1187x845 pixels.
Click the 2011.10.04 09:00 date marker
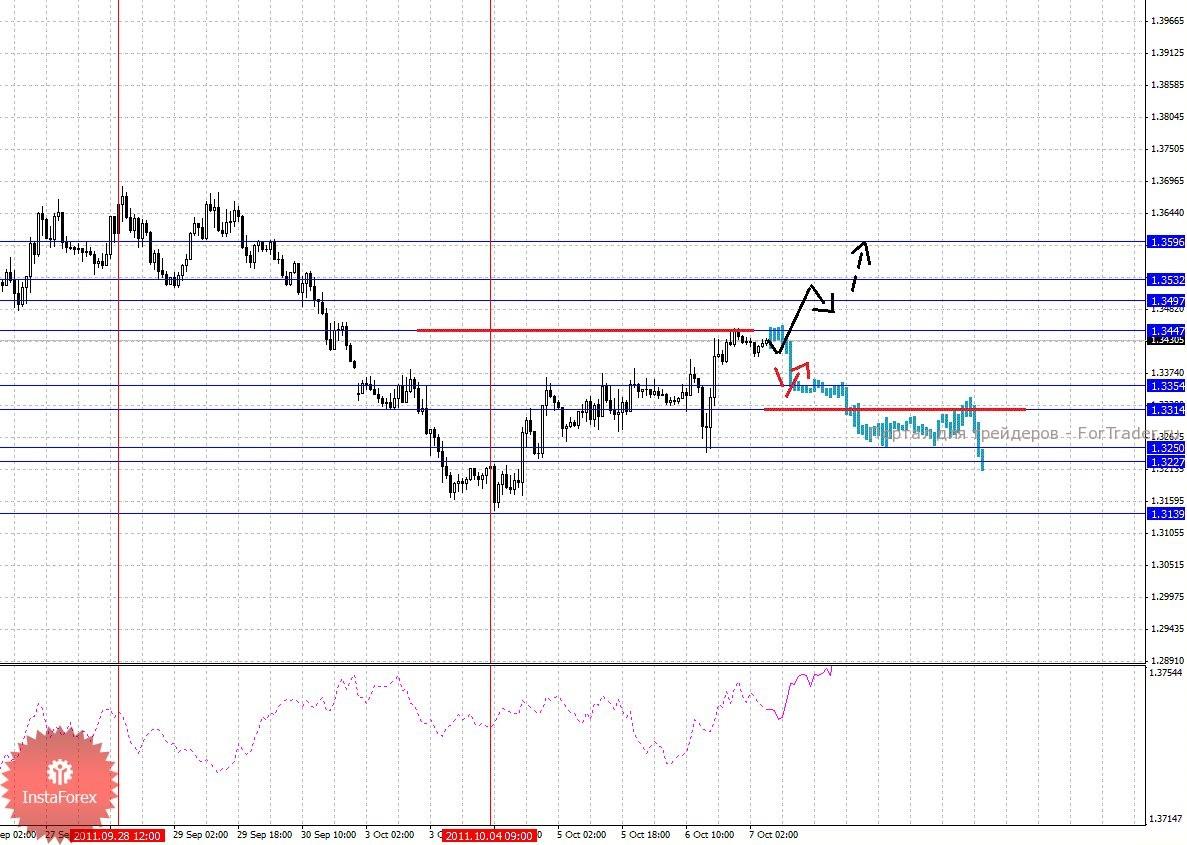click(490, 836)
